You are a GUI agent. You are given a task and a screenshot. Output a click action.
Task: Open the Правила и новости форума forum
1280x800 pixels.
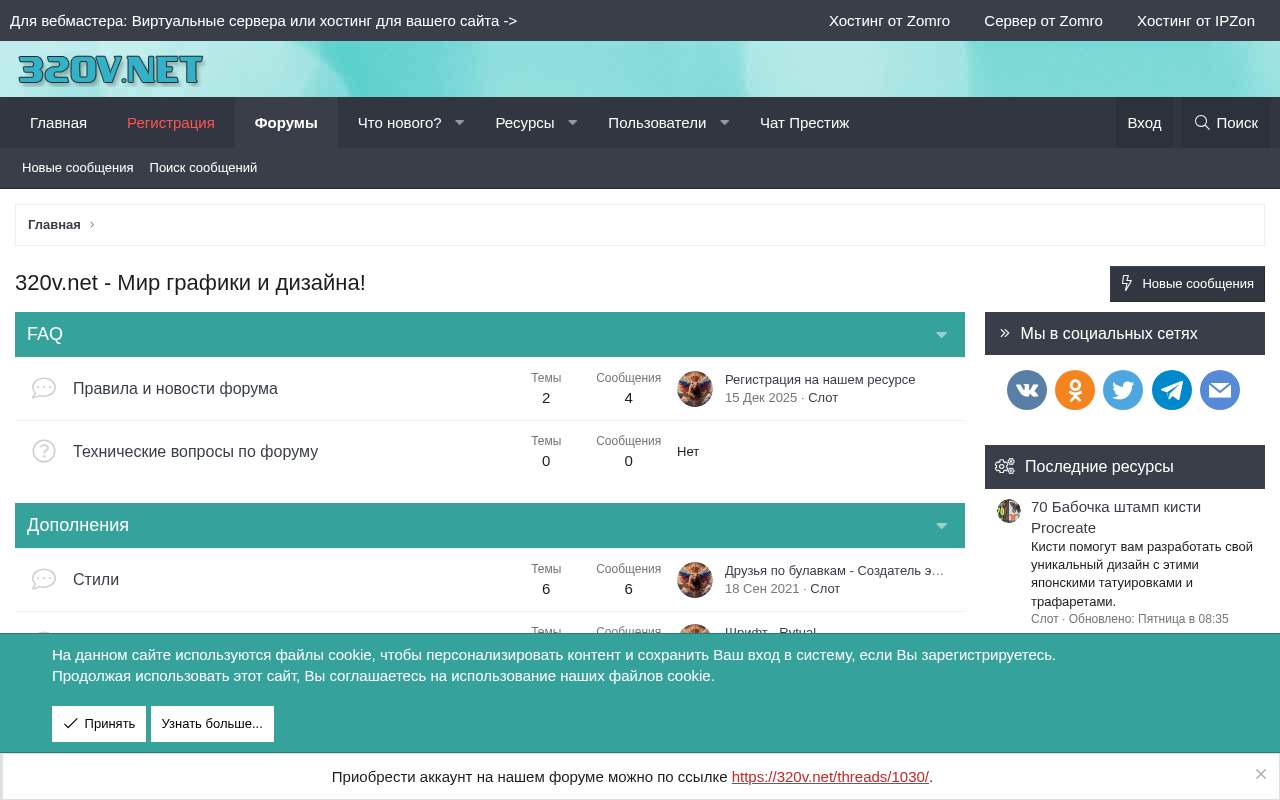pos(175,389)
